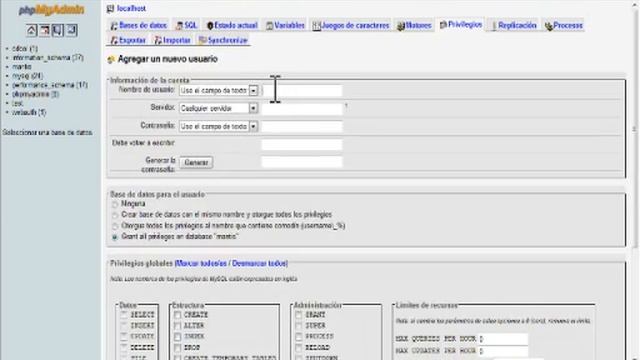Click the last icon under the phpMyAdmin logo
The image size is (640, 360).
(71, 30)
